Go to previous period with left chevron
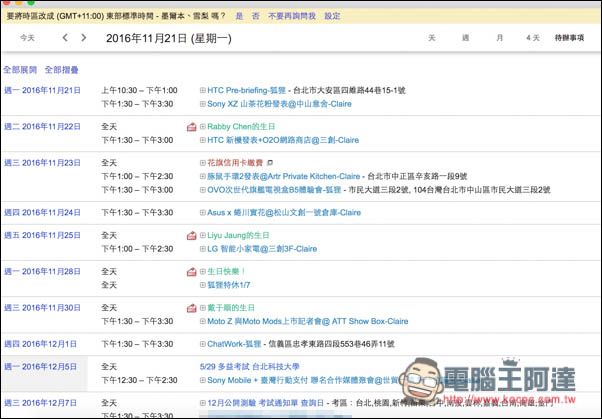Image resolution: width=602 pixels, height=419 pixels. tap(65, 38)
